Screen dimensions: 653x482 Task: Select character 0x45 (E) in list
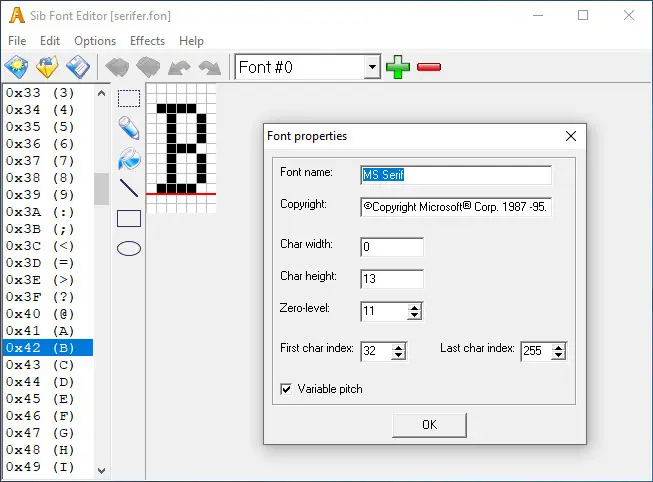tap(47, 399)
